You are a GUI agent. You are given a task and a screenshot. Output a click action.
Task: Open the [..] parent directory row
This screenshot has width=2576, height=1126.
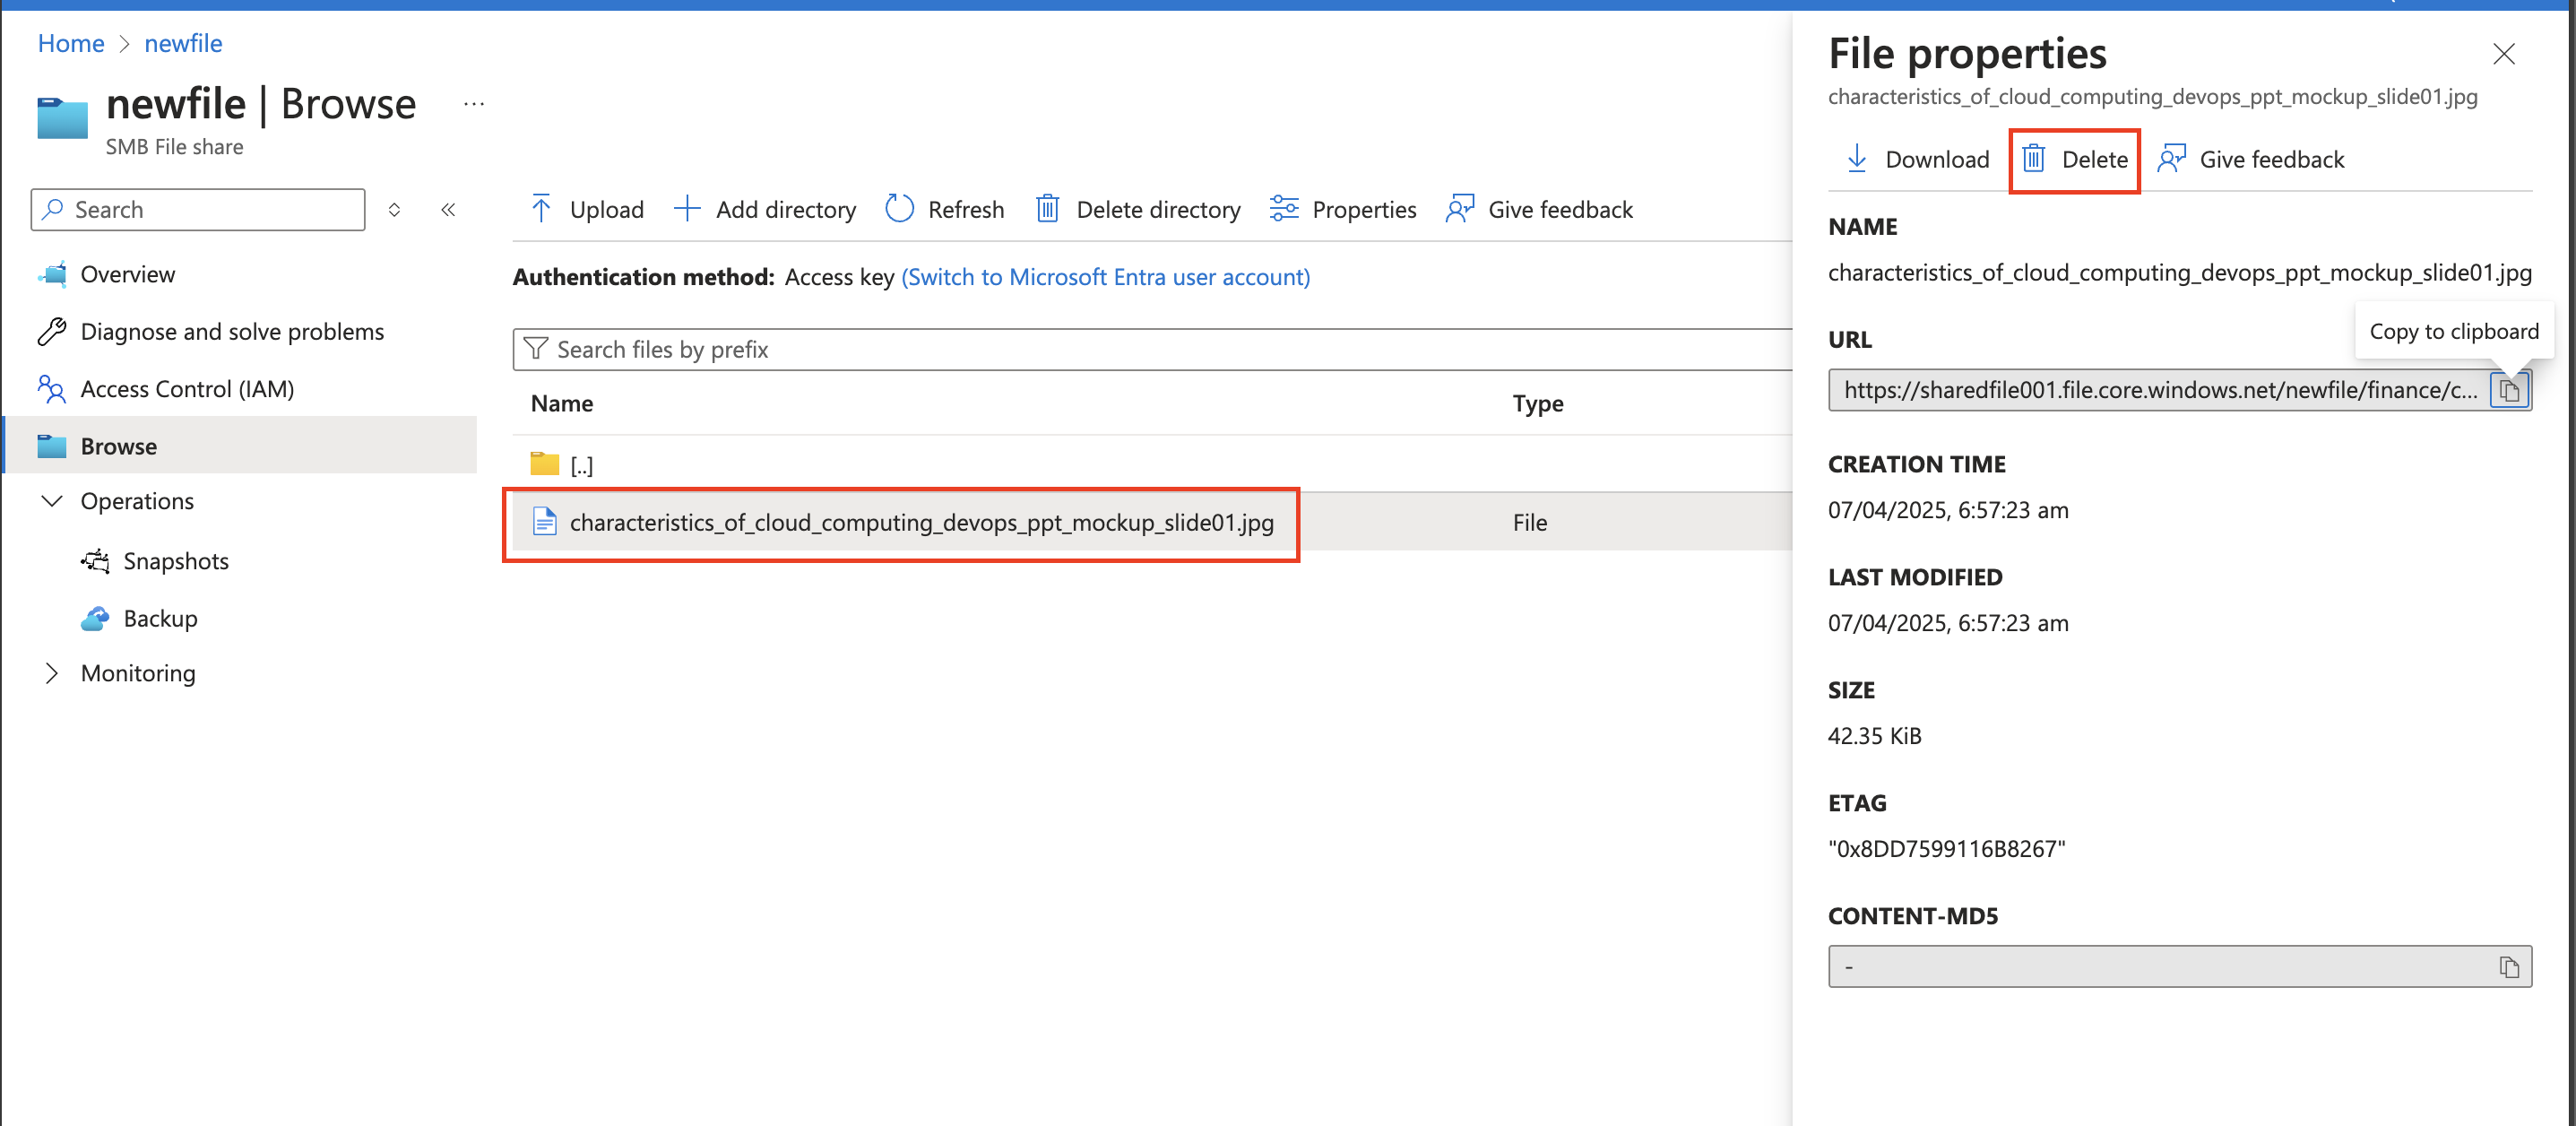(x=1152, y=464)
